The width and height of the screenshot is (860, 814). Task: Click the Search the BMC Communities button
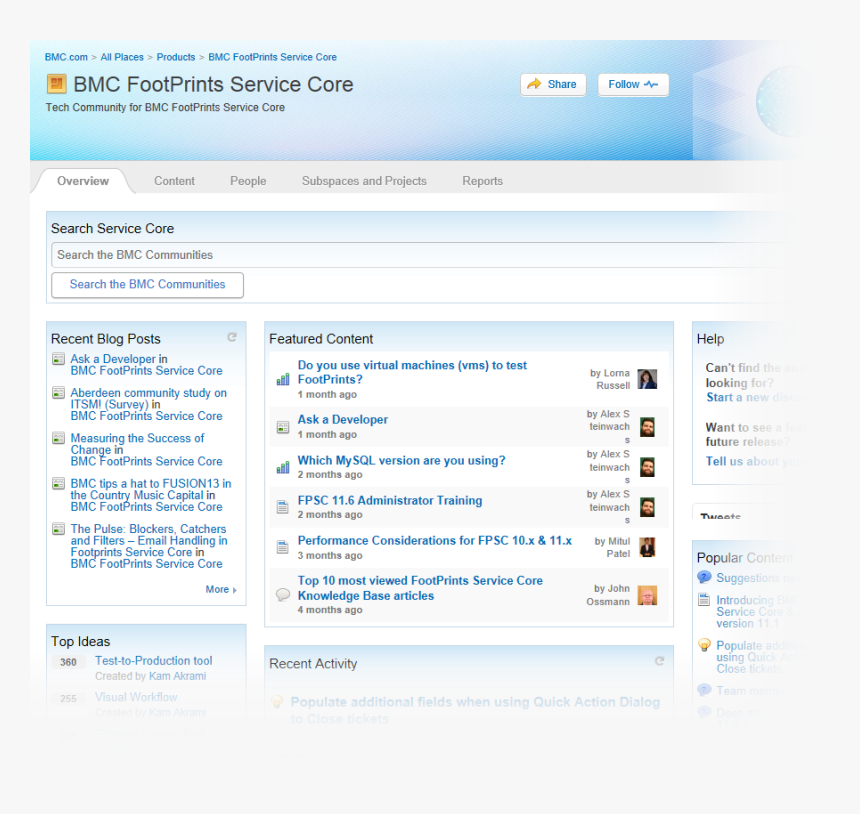point(147,285)
